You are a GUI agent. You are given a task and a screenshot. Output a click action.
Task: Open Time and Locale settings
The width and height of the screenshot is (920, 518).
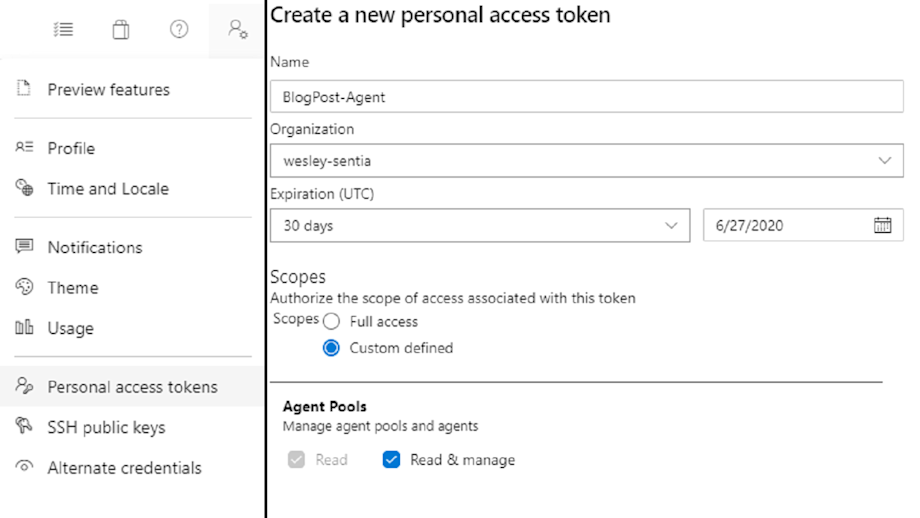coord(108,189)
